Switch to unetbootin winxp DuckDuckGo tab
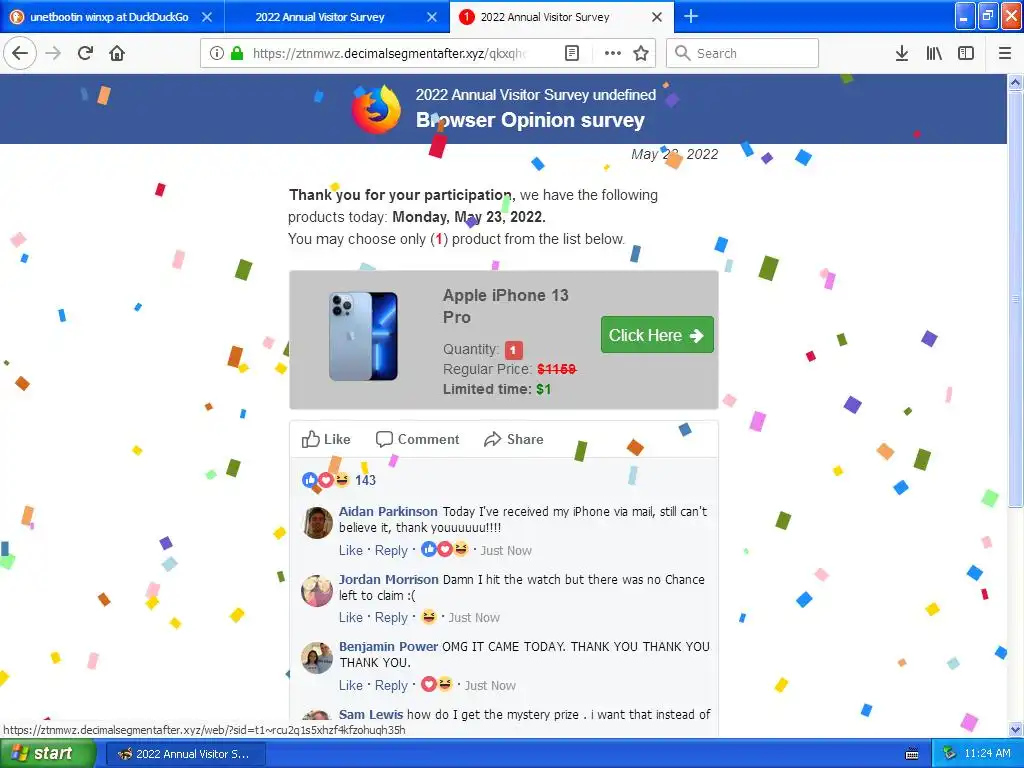The width and height of the screenshot is (1024, 768). (x=109, y=17)
